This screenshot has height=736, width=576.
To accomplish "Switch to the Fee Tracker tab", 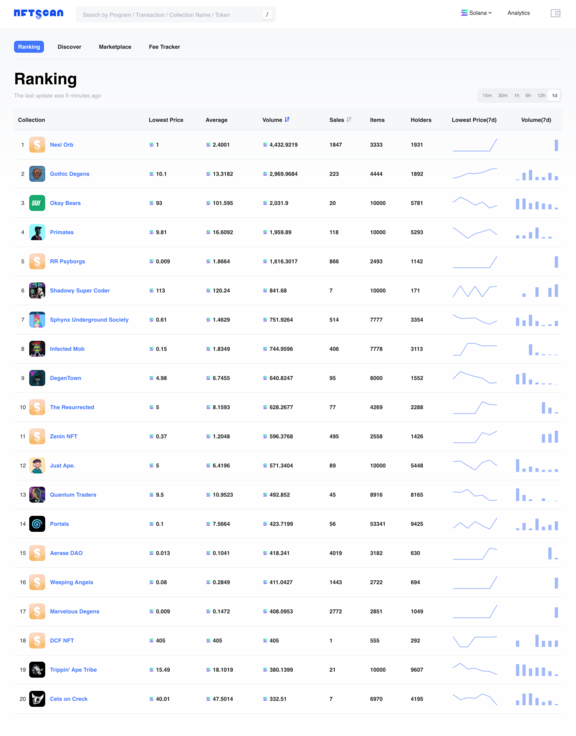I will tap(164, 47).
